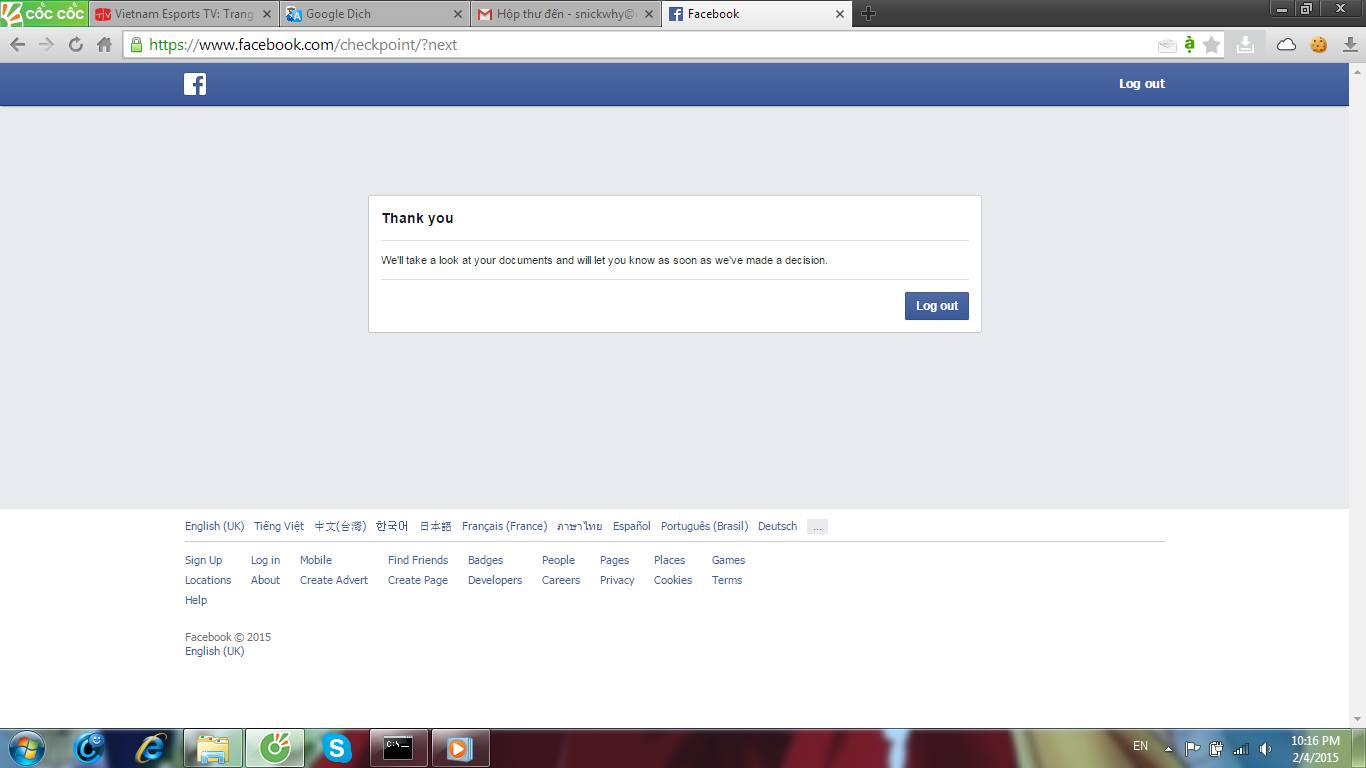1366x768 pixels.
Task: Switch to Vietnam Esports TV tab
Action: pyautogui.click(x=183, y=14)
